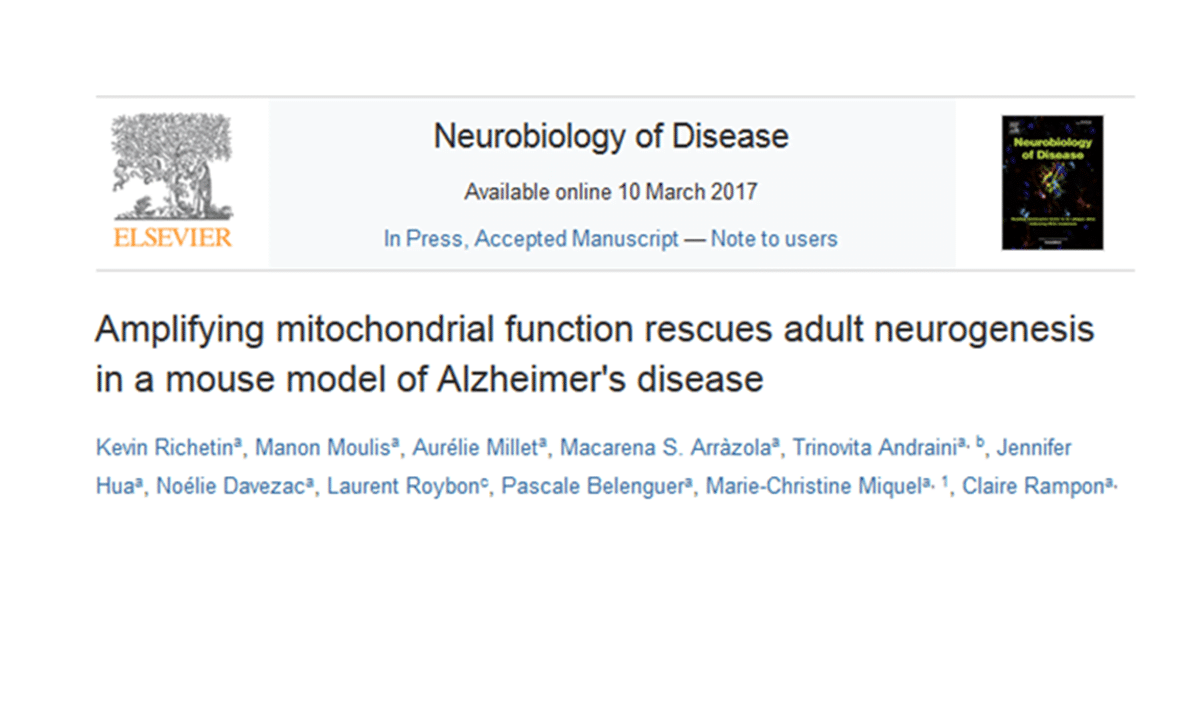This screenshot has width=1192, height=704.
Task: Click the Elsevier tree logo
Action: coord(171,167)
